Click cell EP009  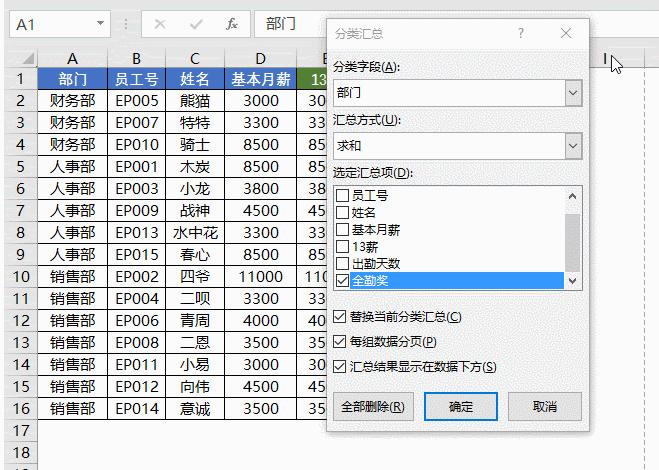(x=137, y=211)
